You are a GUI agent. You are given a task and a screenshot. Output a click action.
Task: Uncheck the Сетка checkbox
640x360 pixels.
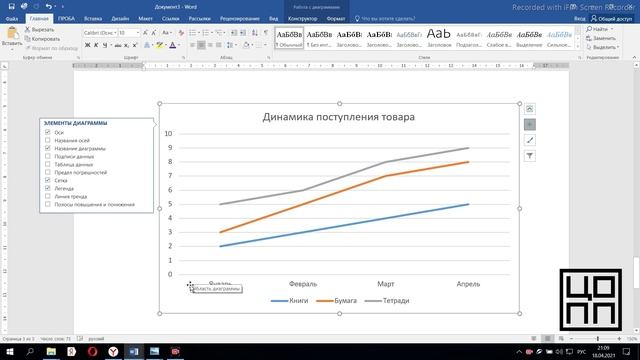(x=48, y=180)
